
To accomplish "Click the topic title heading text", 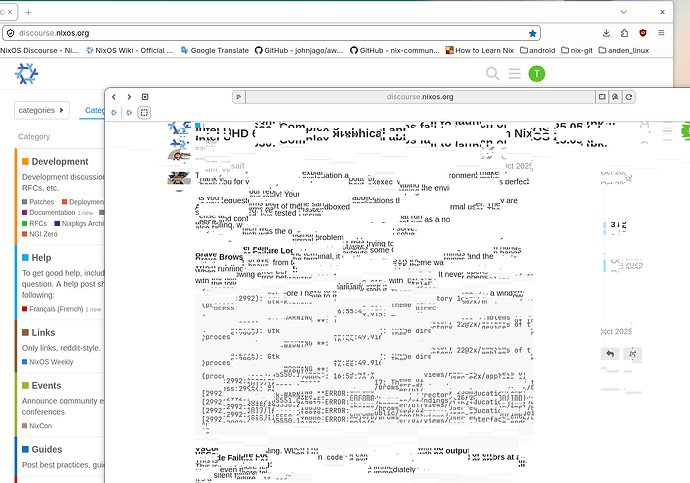I will click(405, 133).
